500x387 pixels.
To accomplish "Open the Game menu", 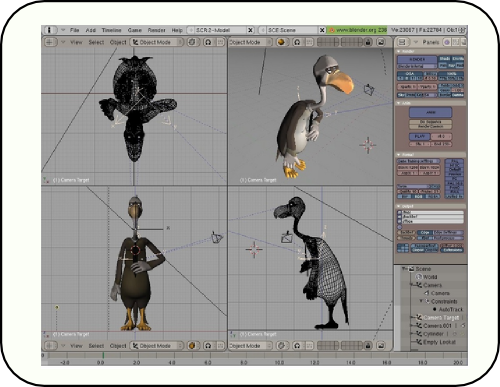I will tap(135, 30).
